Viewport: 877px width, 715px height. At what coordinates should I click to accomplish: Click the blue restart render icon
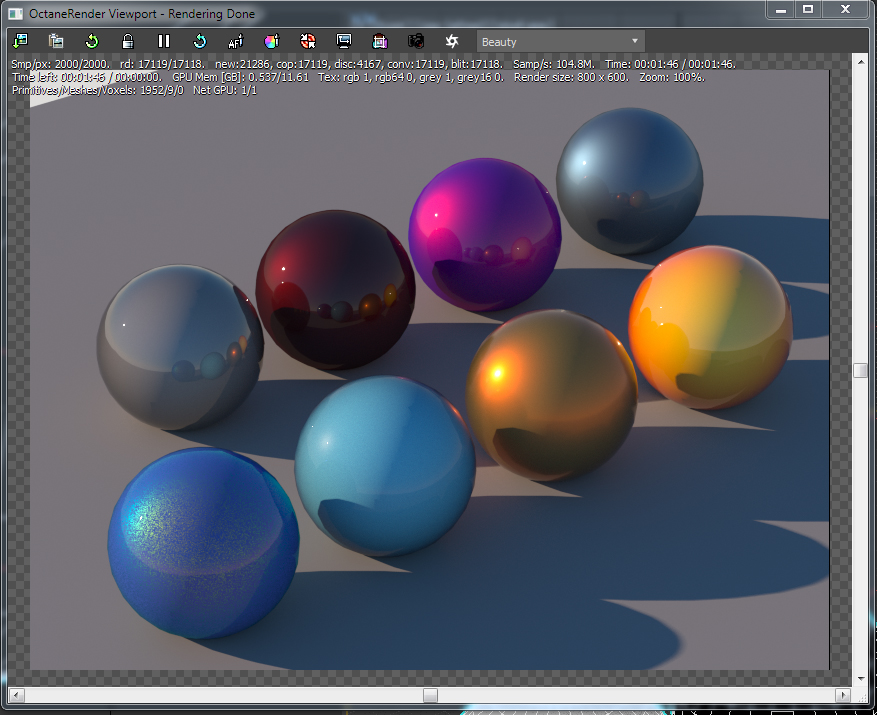coord(200,41)
